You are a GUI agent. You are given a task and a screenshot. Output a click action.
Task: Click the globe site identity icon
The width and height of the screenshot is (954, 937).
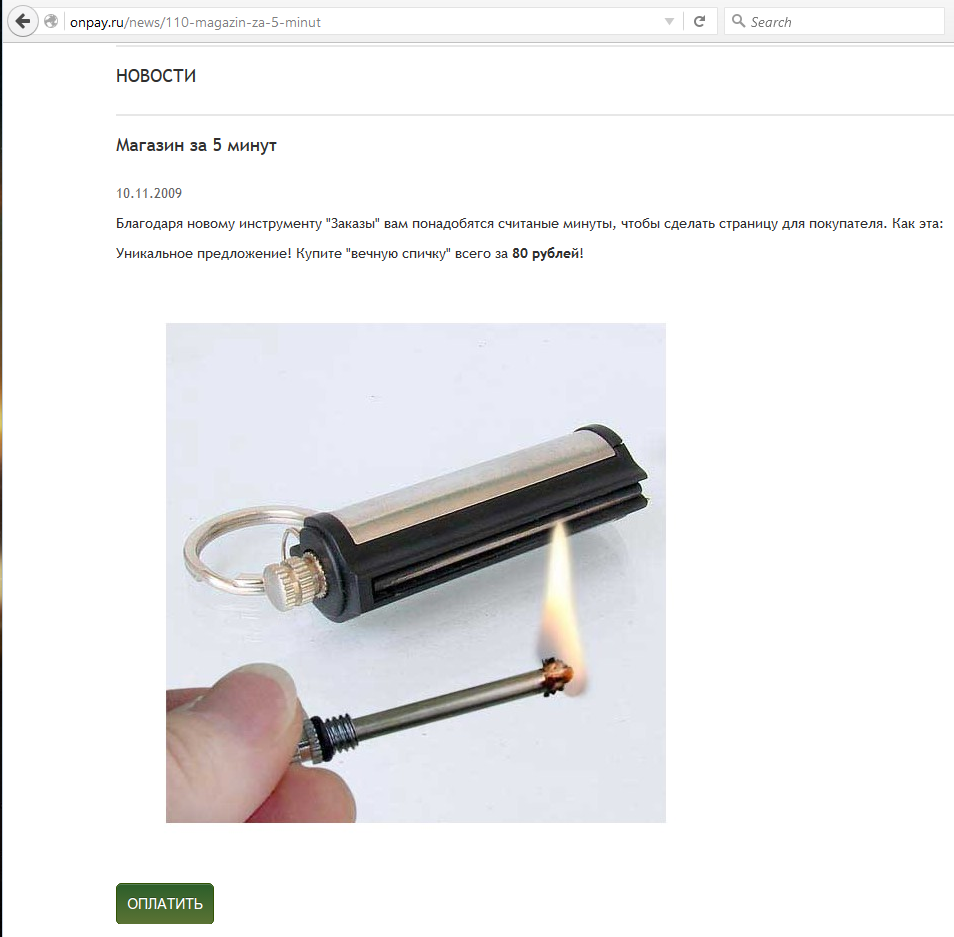coord(51,21)
